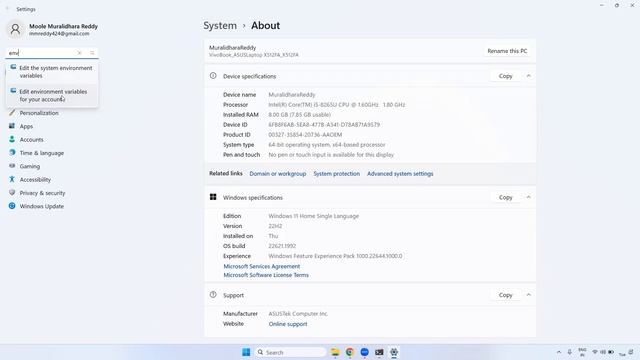
Task: Open Accessibility settings
Action: coord(35,180)
